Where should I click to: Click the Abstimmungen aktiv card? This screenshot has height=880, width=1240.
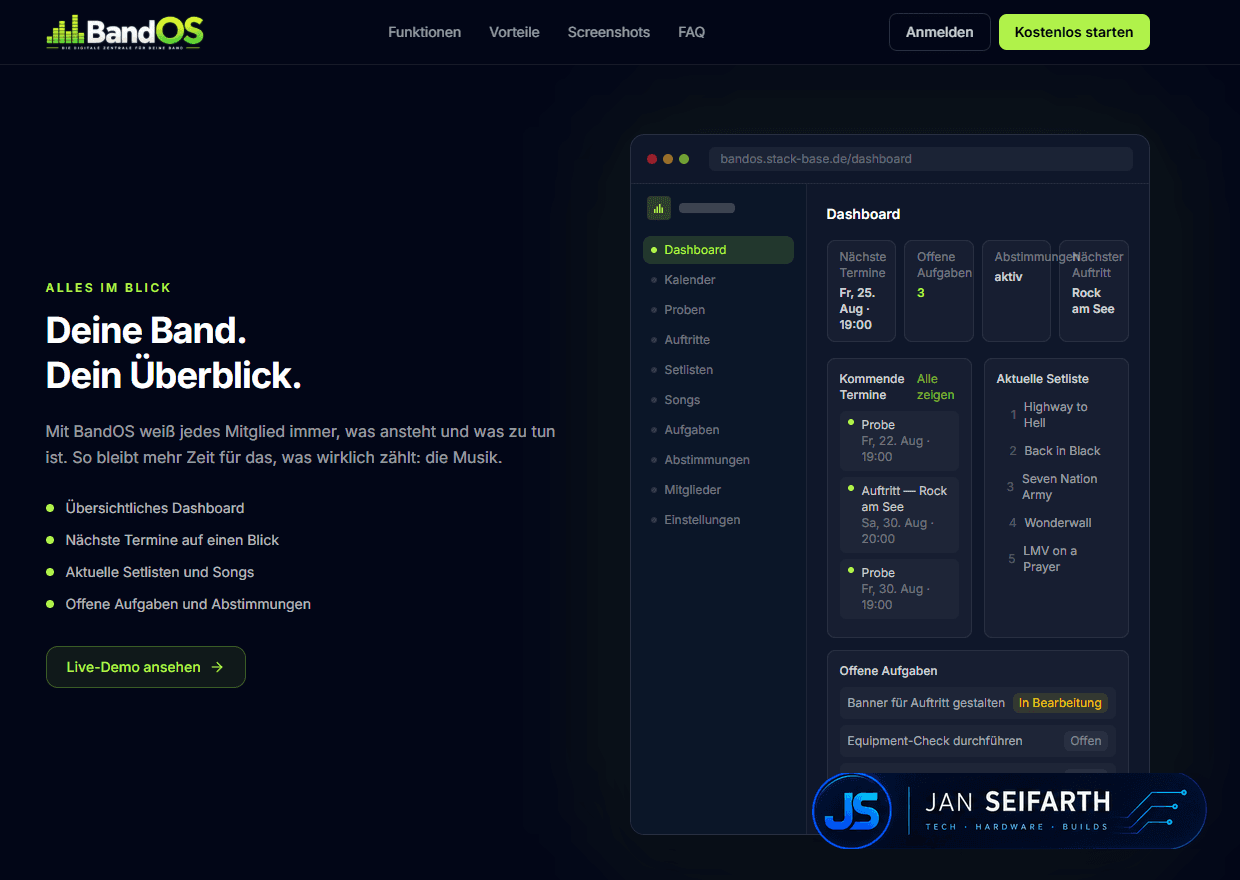1016,291
